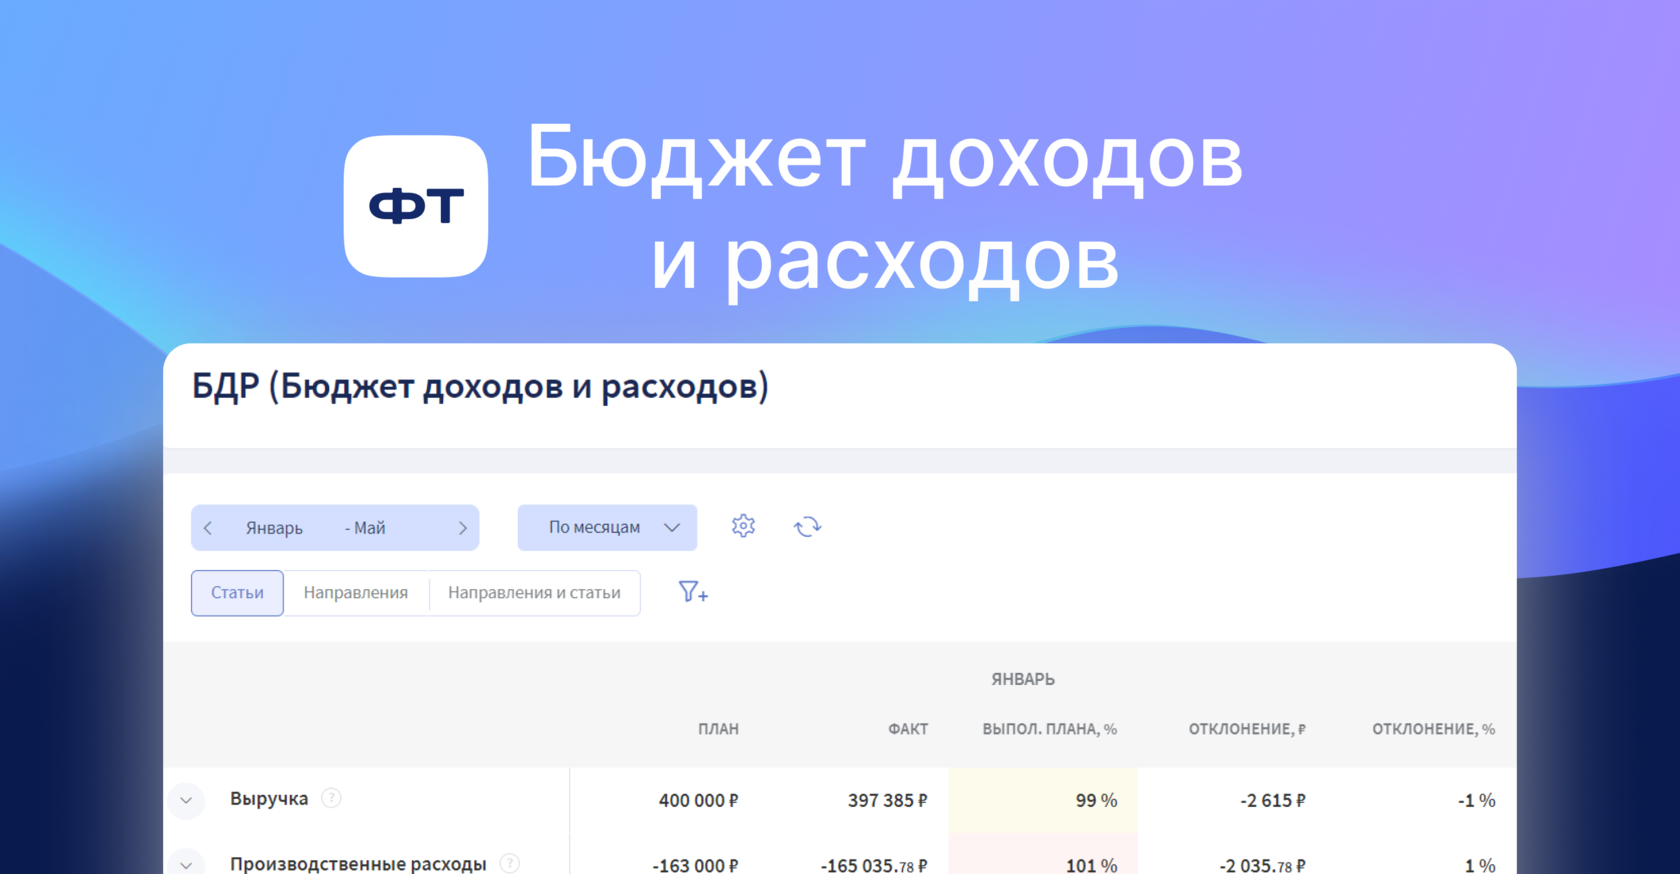The image size is (1680, 874).
Task: Click the Январь - Май period selector
Action: pyautogui.click(x=335, y=528)
